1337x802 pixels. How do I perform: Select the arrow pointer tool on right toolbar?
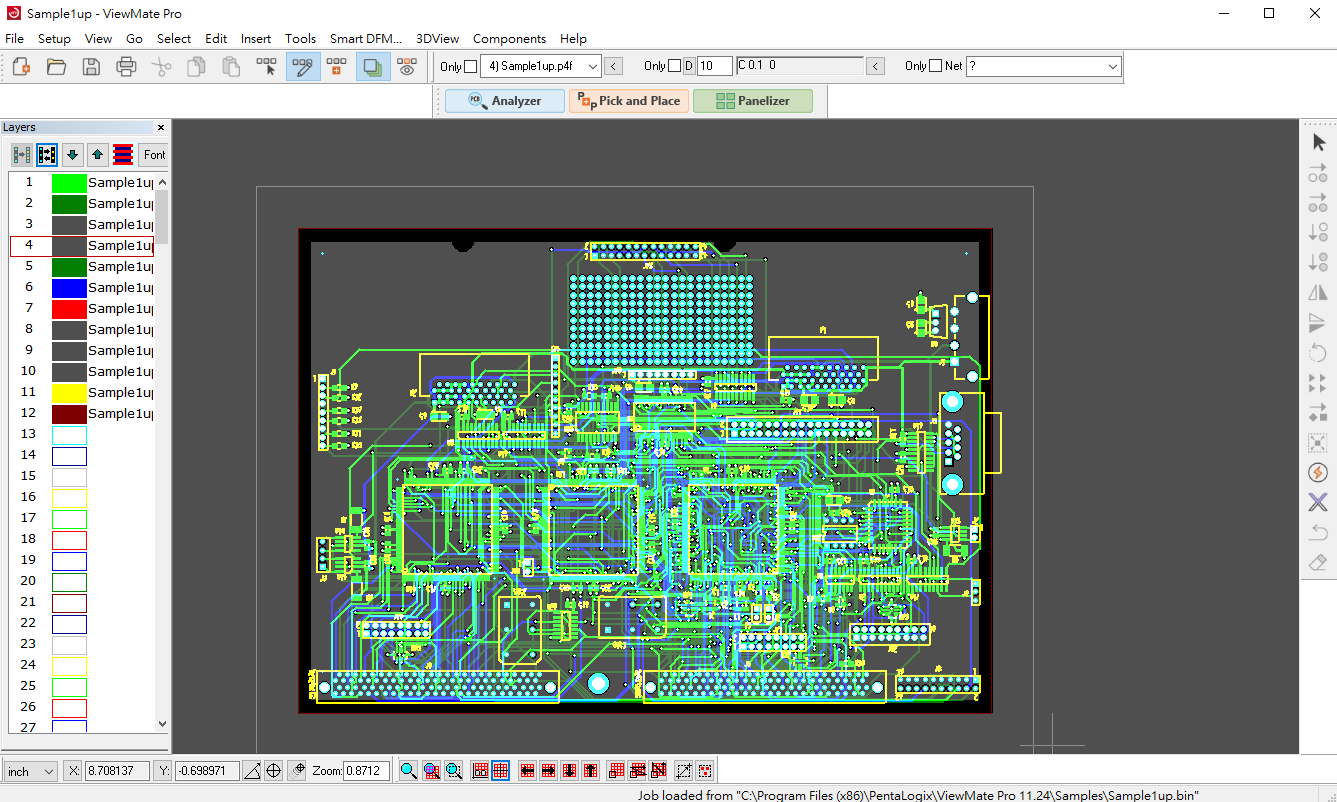[x=1318, y=143]
